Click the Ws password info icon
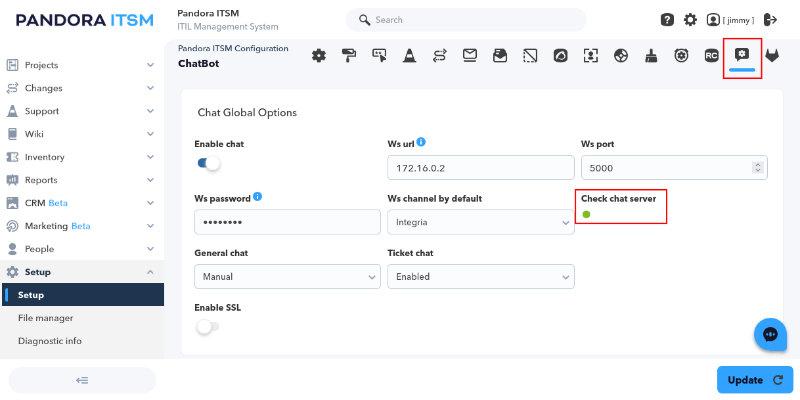The height and width of the screenshot is (400, 800). tap(258, 196)
